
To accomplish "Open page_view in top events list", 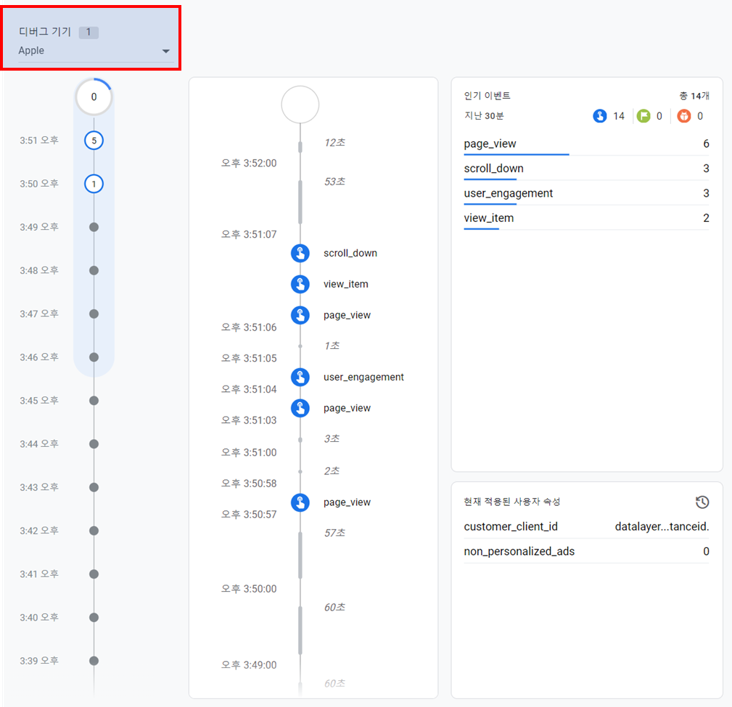I will [586, 144].
